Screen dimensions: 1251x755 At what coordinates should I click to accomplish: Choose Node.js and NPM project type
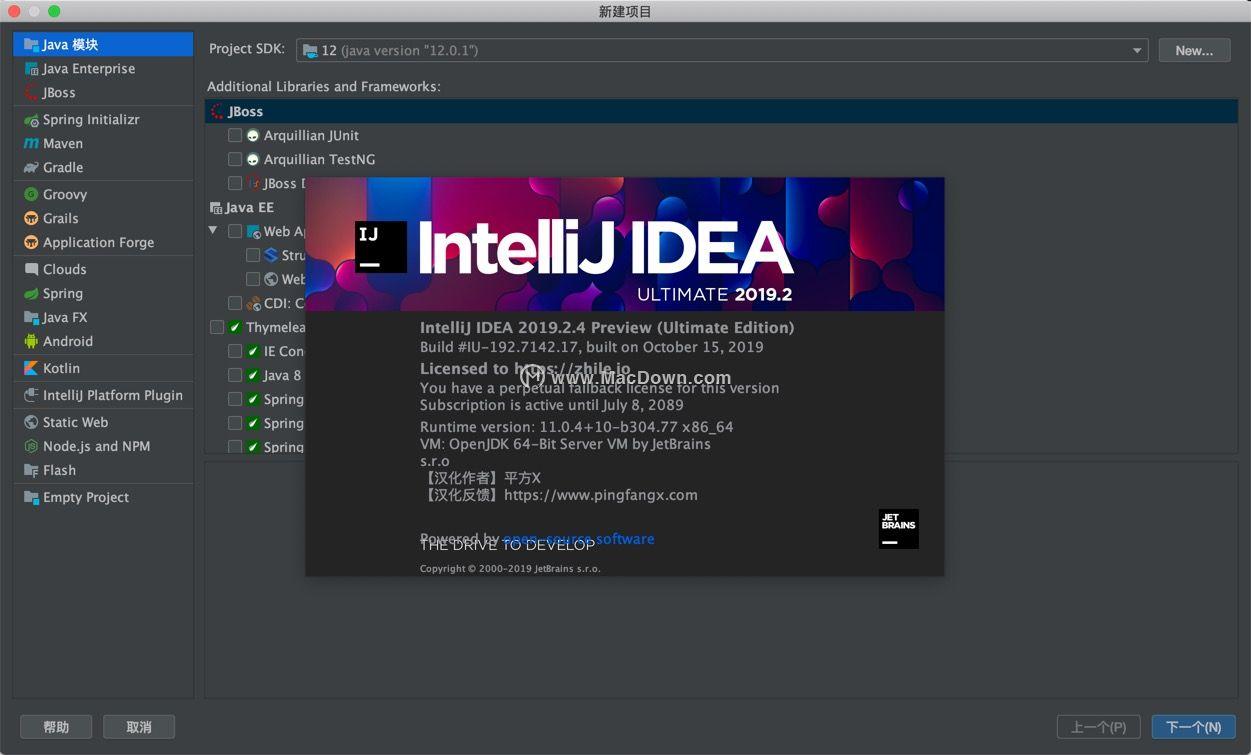[103, 446]
